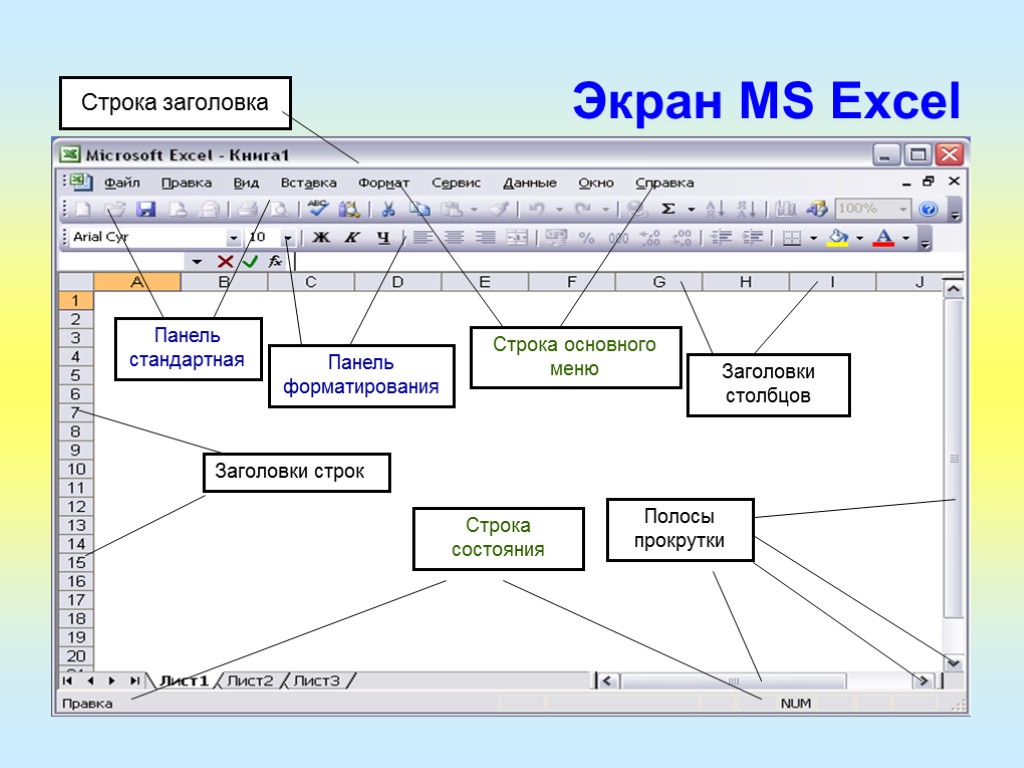Click the red X cancel entry icon
The width and height of the screenshot is (1024, 768).
pyautogui.click(x=225, y=262)
